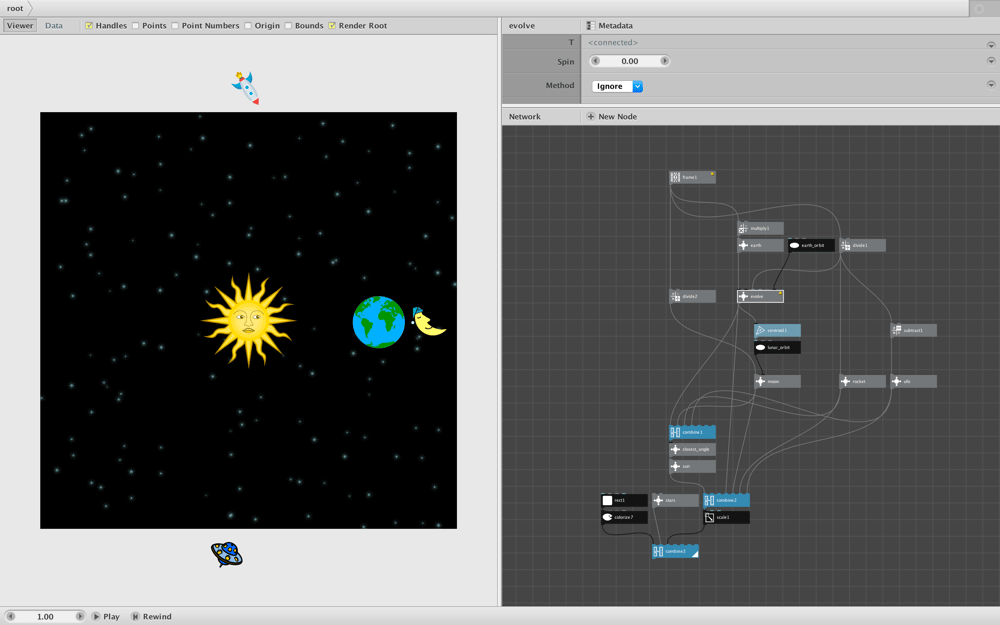1000x625 pixels.
Task: Select the divide1 node
Action: (x=862, y=245)
